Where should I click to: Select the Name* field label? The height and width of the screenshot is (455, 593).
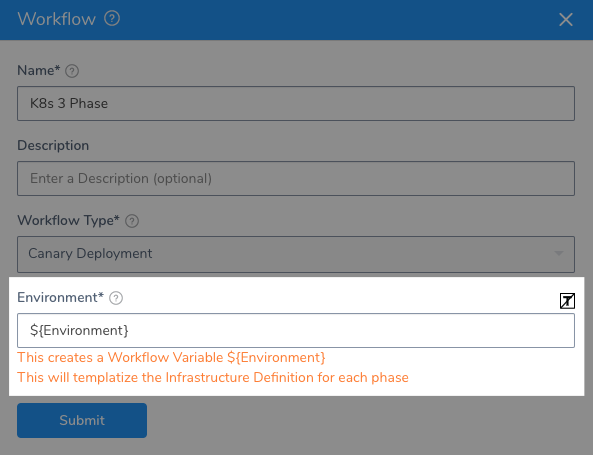click(39, 70)
